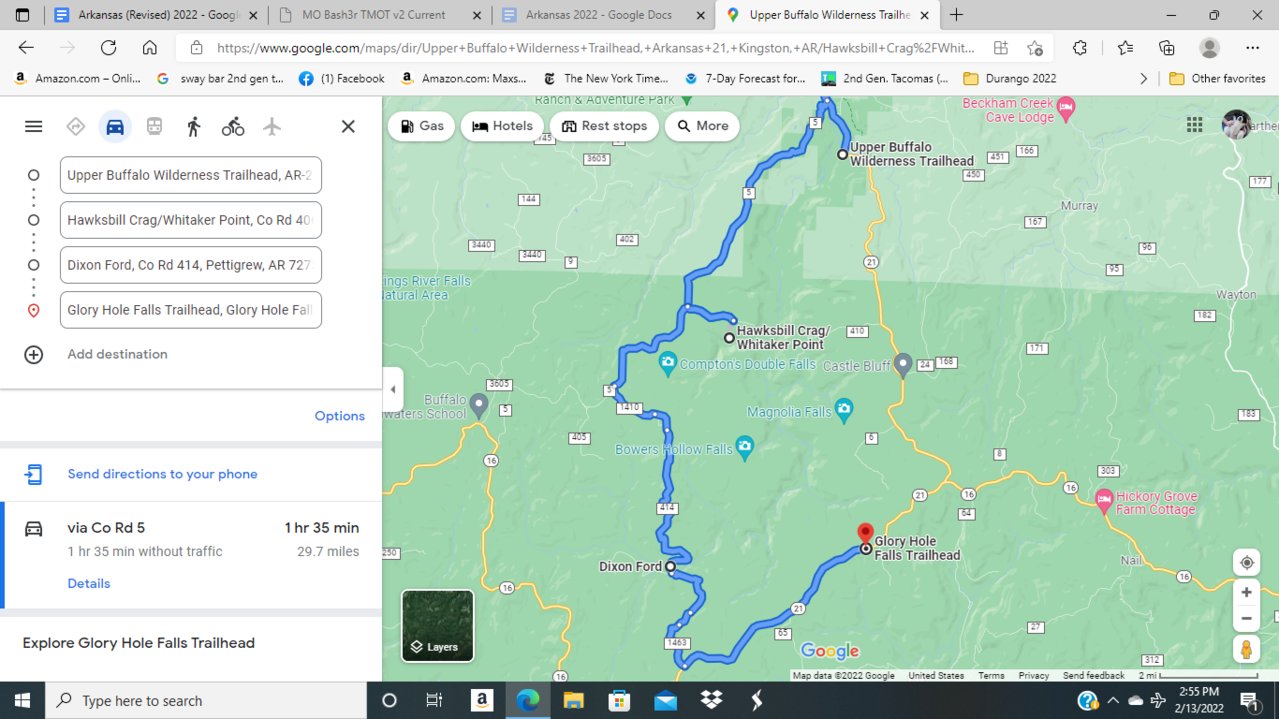The width and height of the screenshot is (1279, 719).
Task: Switch to transit directions mode
Action: click(x=154, y=126)
